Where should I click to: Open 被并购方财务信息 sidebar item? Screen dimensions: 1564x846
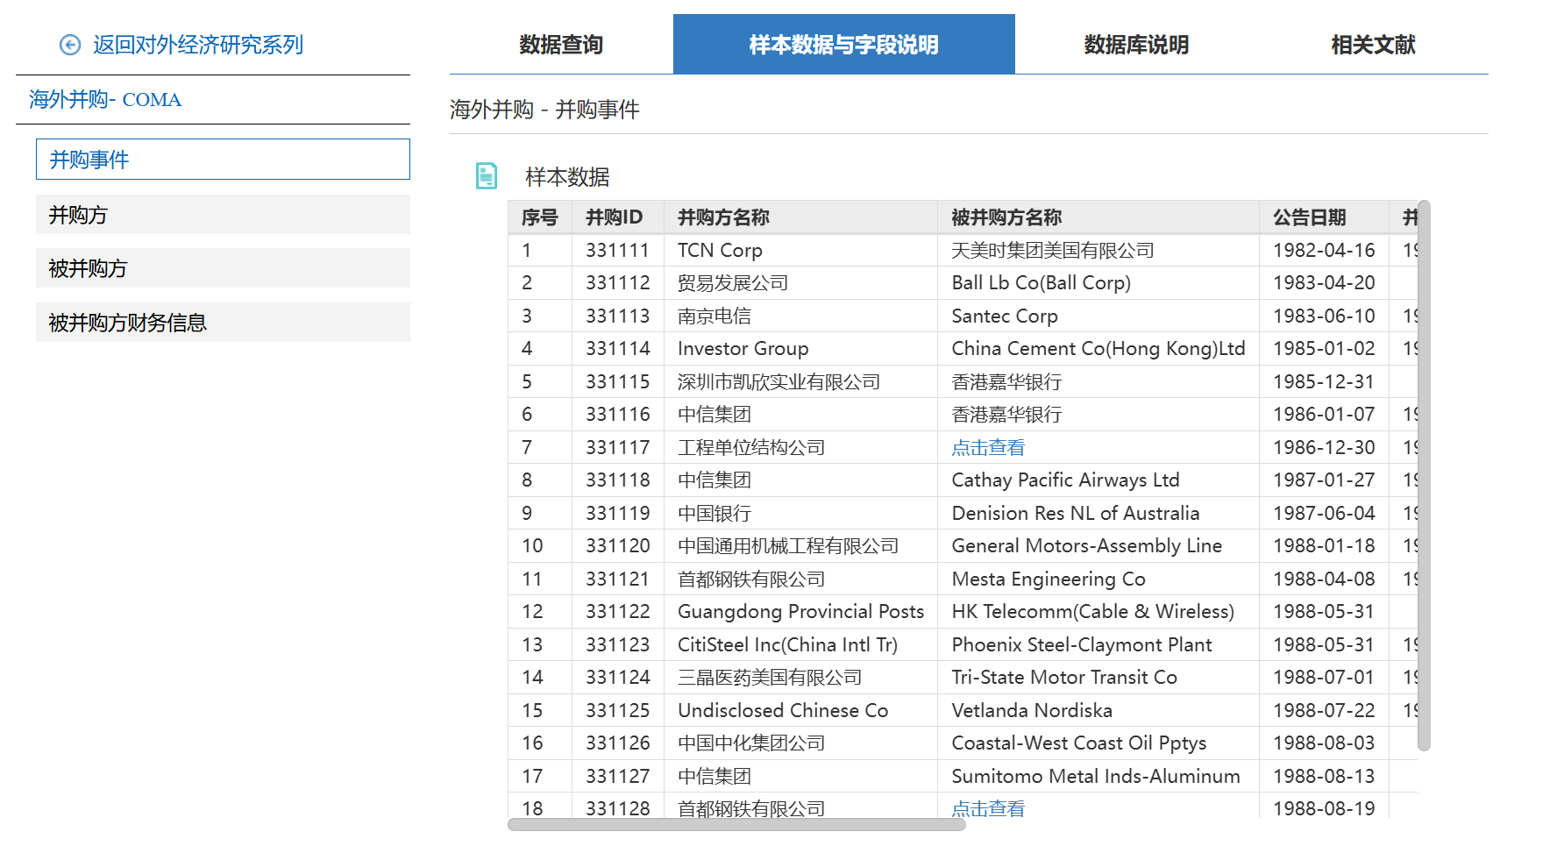(x=222, y=323)
